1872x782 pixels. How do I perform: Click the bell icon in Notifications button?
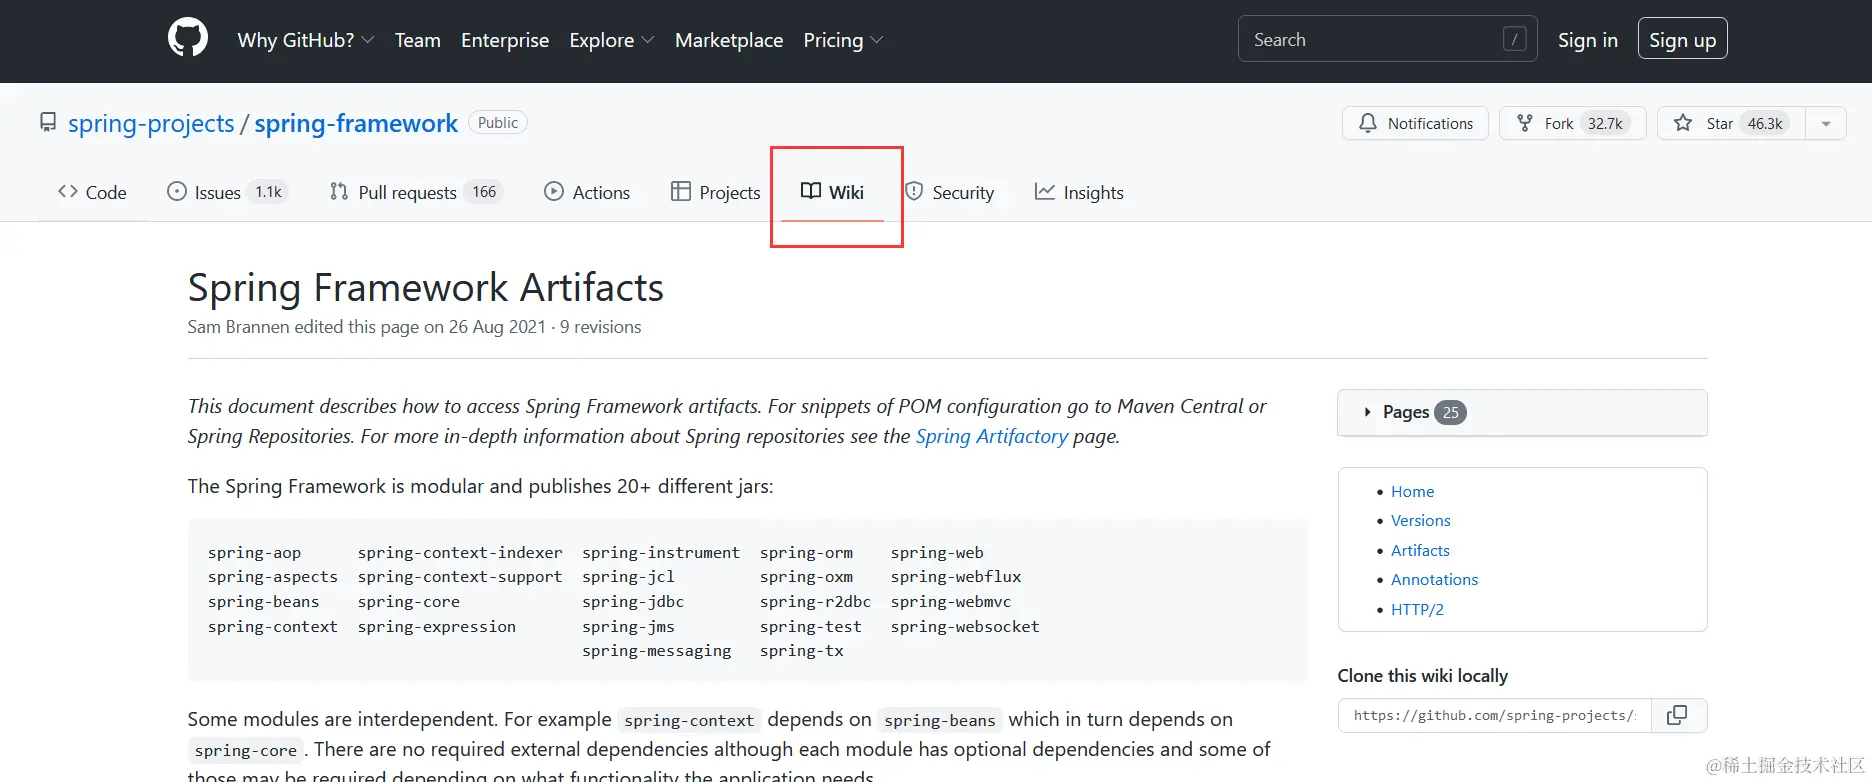(1368, 123)
